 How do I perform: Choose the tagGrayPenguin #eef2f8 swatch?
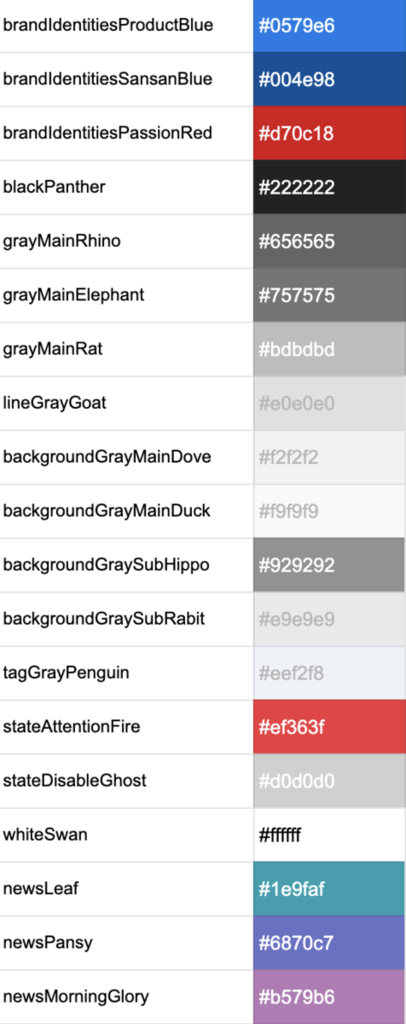330,673
